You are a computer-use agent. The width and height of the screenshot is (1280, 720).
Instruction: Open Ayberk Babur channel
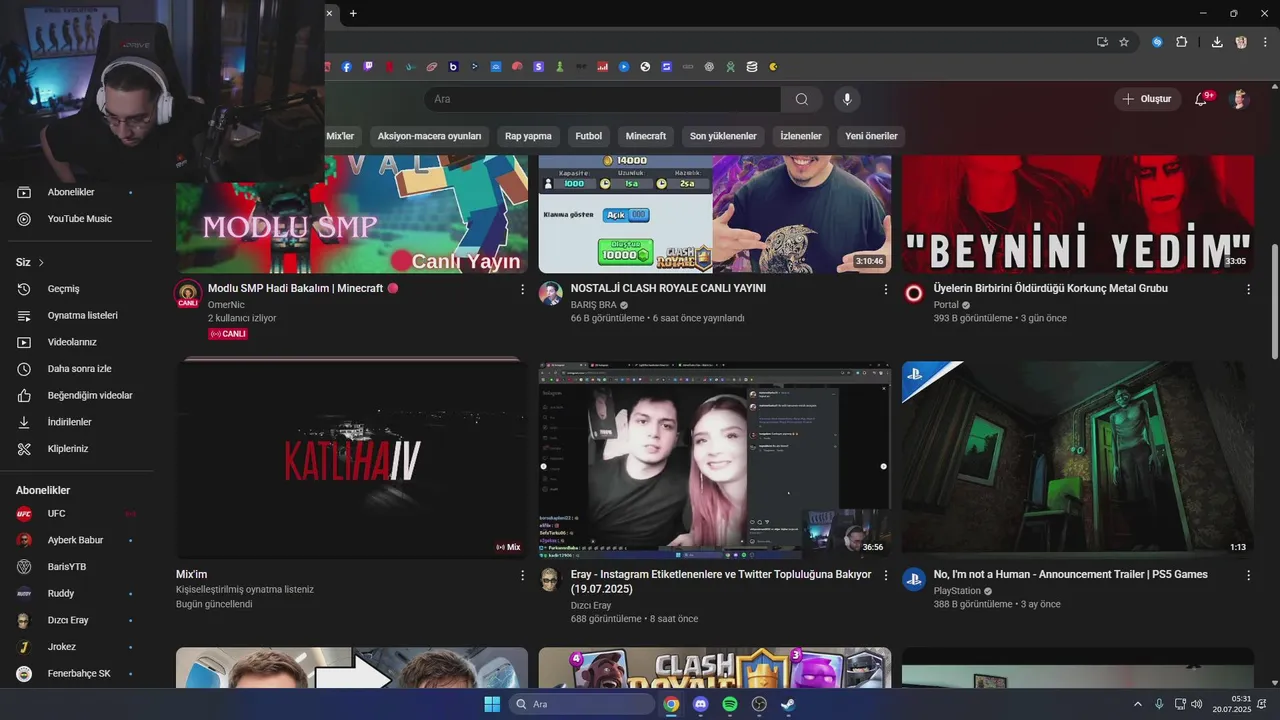pyautogui.click(x=77, y=540)
